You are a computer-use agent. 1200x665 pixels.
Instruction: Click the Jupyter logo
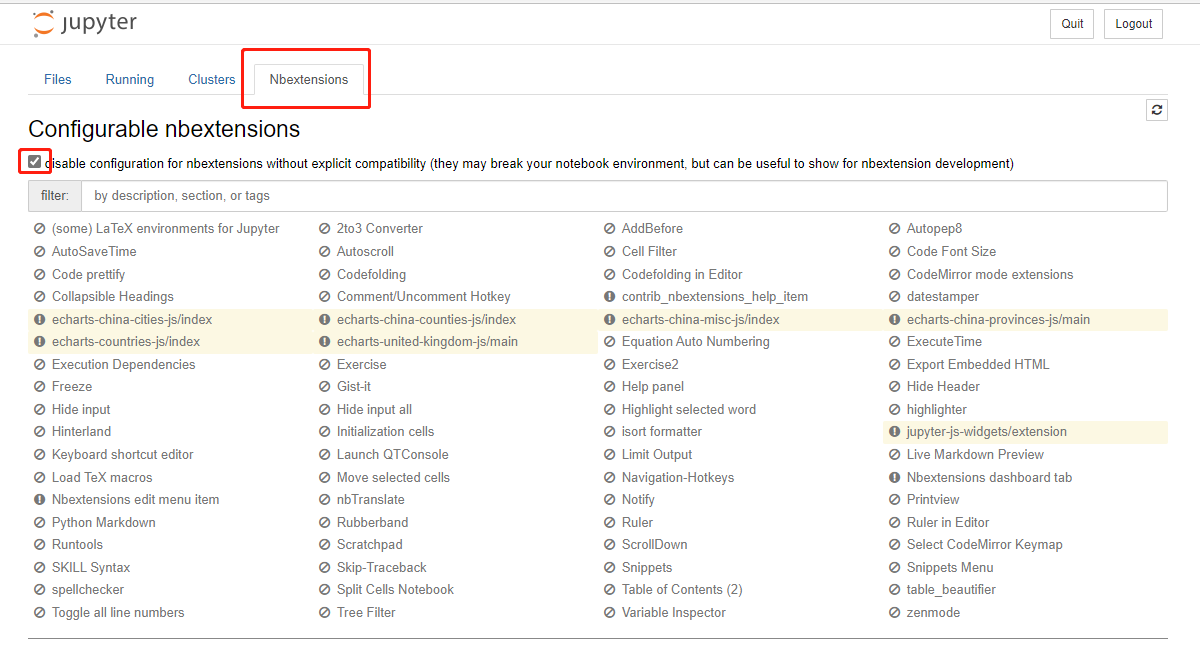84,23
